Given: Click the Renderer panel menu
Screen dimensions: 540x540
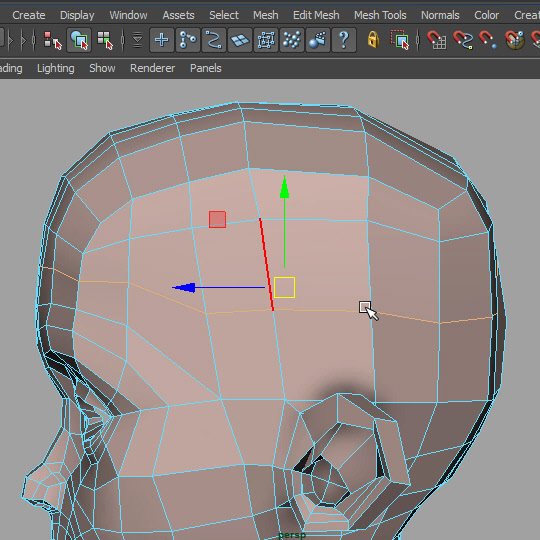Looking at the screenshot, I should [x=153, y=68].
